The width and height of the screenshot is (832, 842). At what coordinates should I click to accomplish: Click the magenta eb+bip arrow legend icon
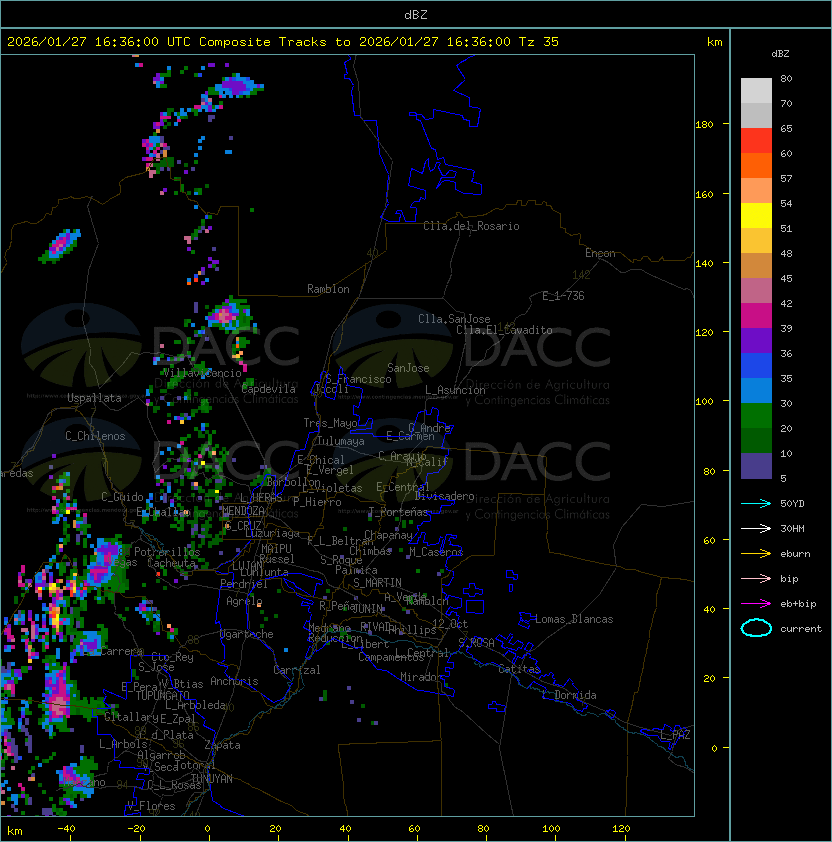[756, 604]
